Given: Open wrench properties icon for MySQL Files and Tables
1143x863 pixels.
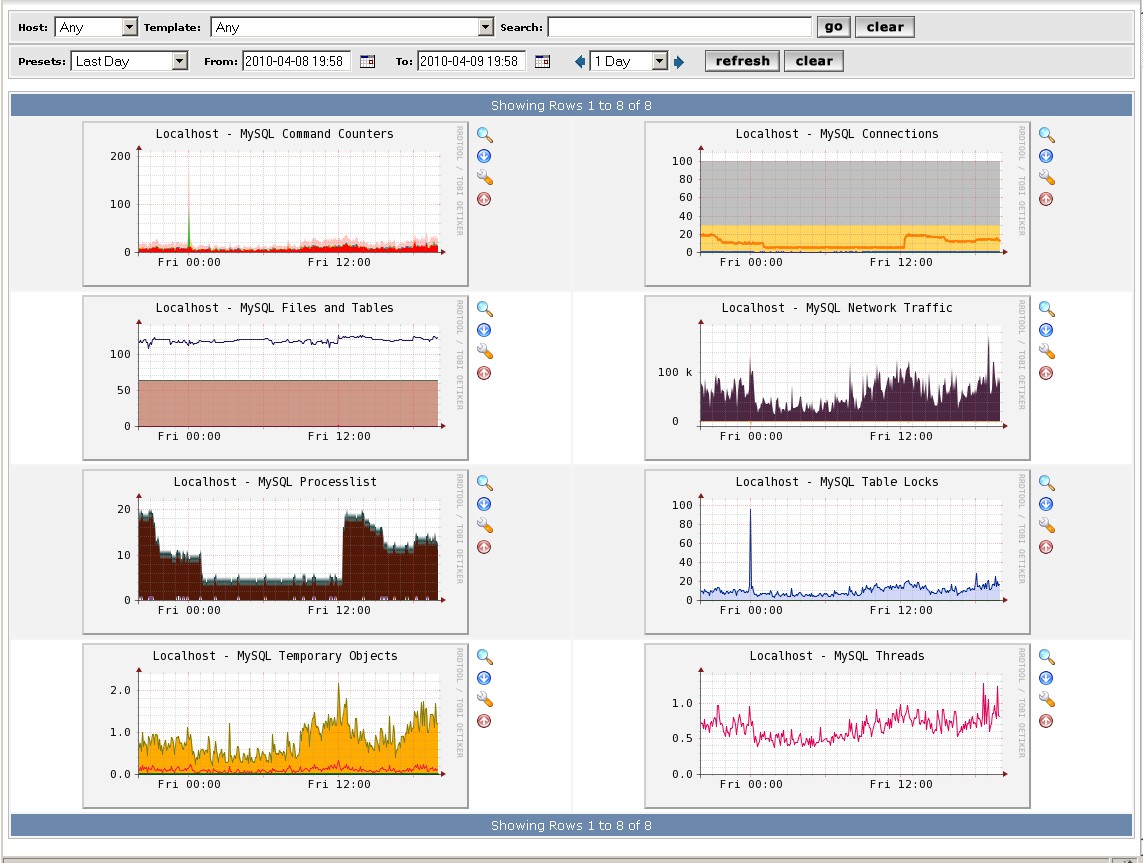Looking at the screenshot, I should click(x=485, y=352).
